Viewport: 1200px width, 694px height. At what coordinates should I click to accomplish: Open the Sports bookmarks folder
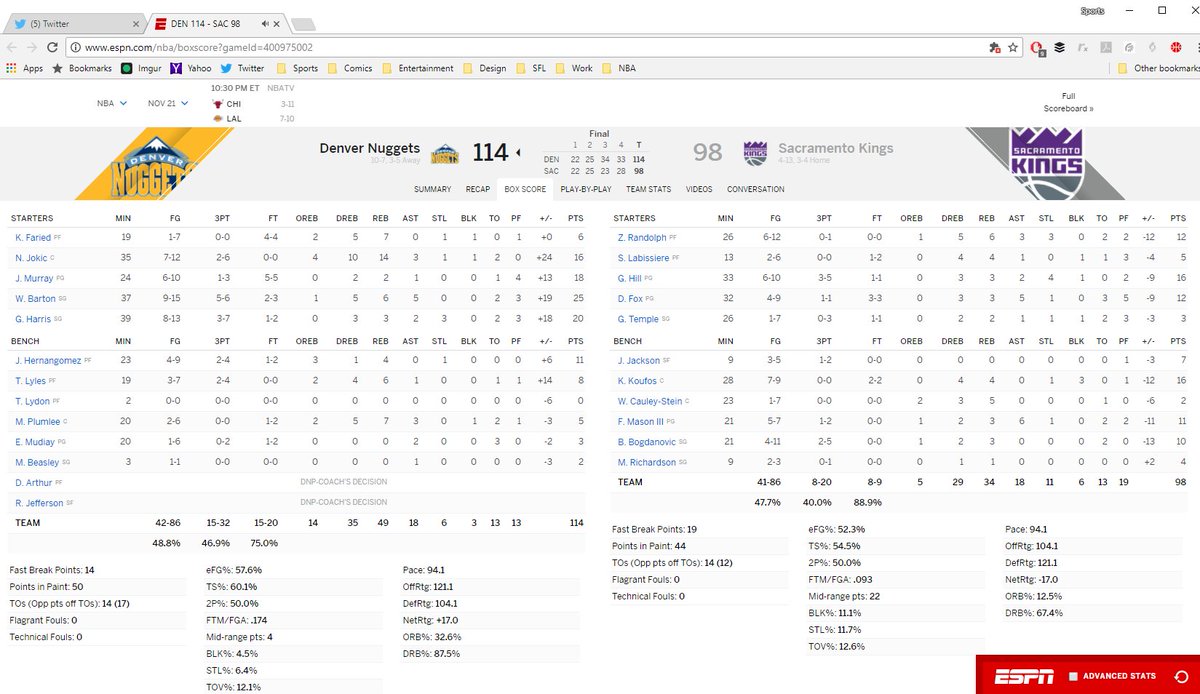(x=297, y=69)
